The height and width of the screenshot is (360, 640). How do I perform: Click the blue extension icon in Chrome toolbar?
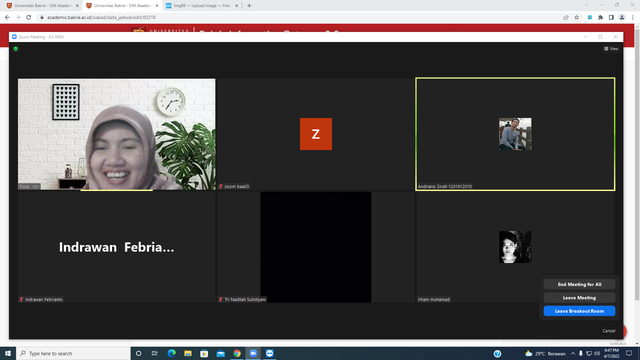click(590, 18)
